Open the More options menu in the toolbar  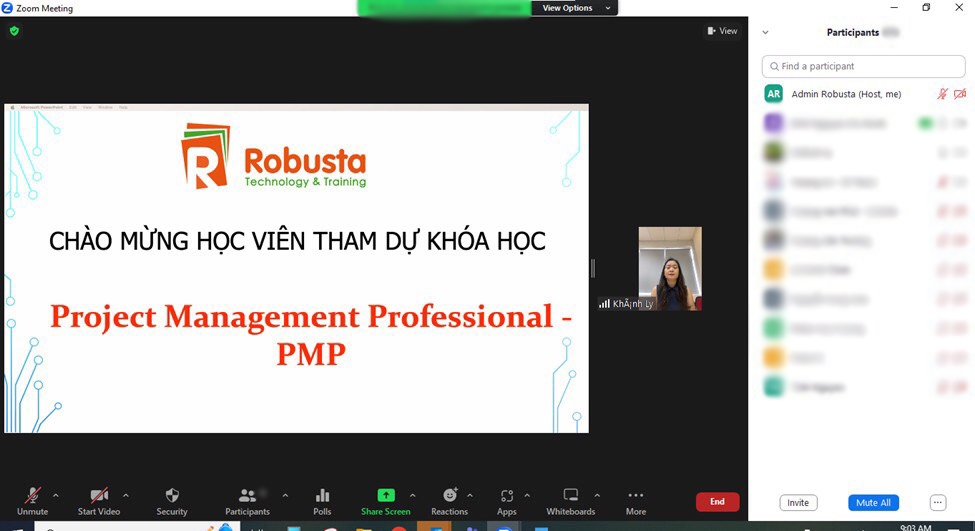tap(635, 501)
